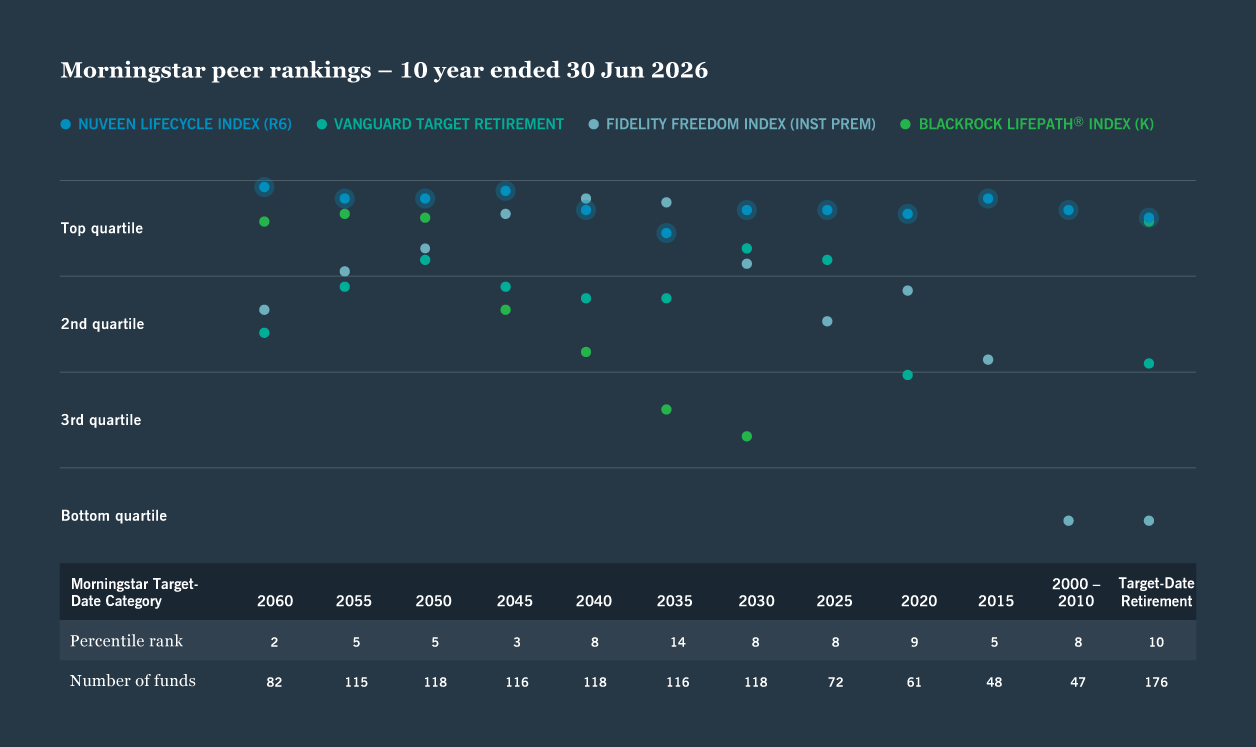Click the highlighted Nuveen dot in 2050 column

click(x=425, y=198)
